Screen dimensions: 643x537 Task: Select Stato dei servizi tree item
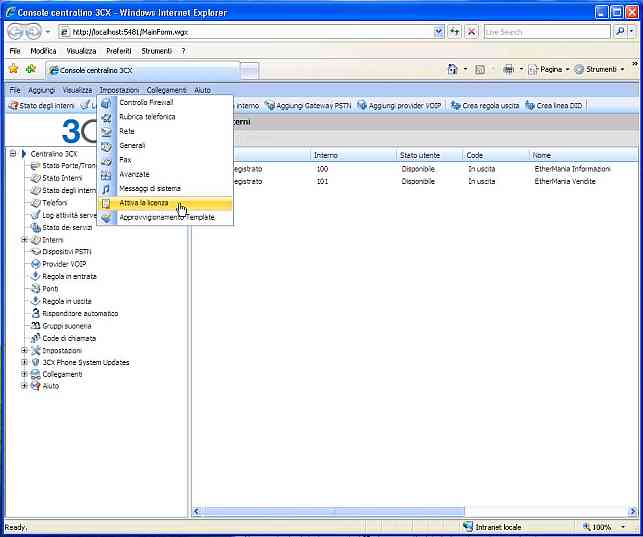pos(67,228)
